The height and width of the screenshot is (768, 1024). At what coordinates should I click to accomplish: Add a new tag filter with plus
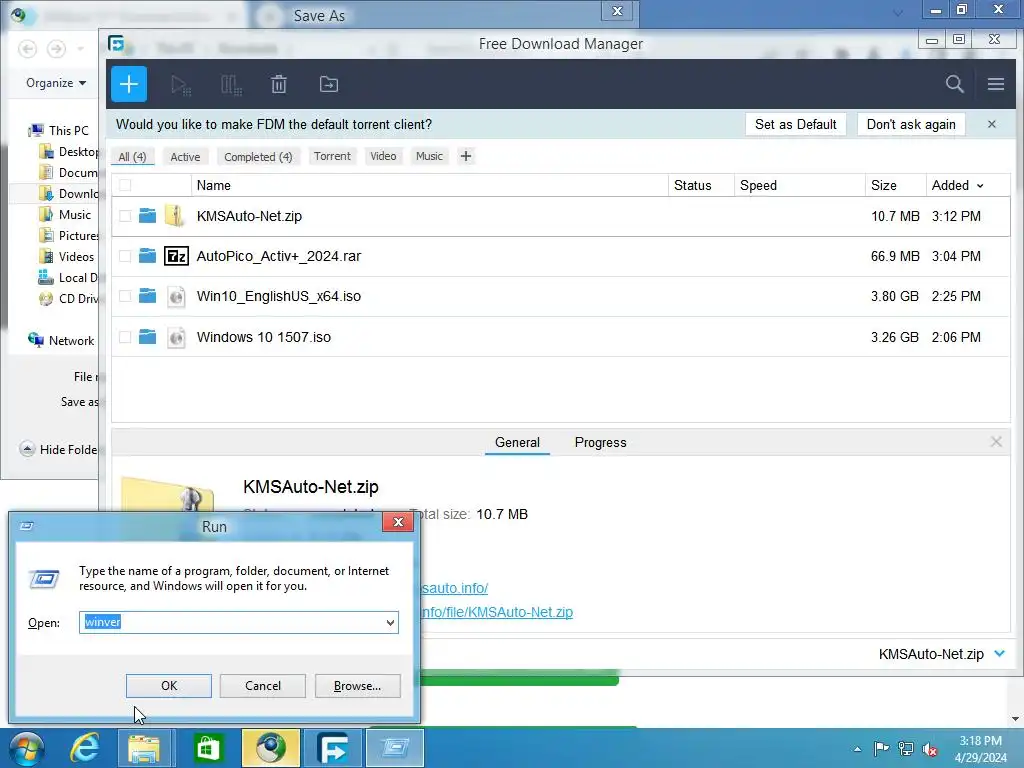pyautogui.click(x=466, y=156)
